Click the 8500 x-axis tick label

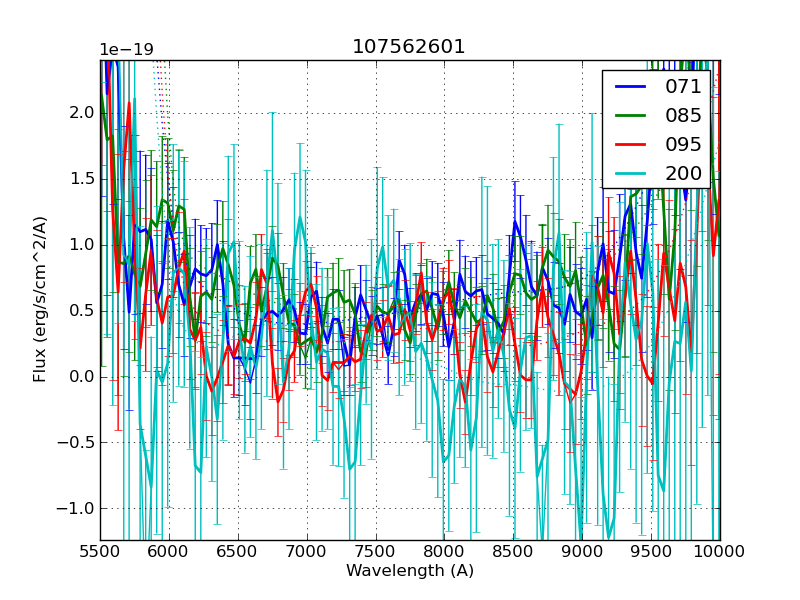coord(514,551)
